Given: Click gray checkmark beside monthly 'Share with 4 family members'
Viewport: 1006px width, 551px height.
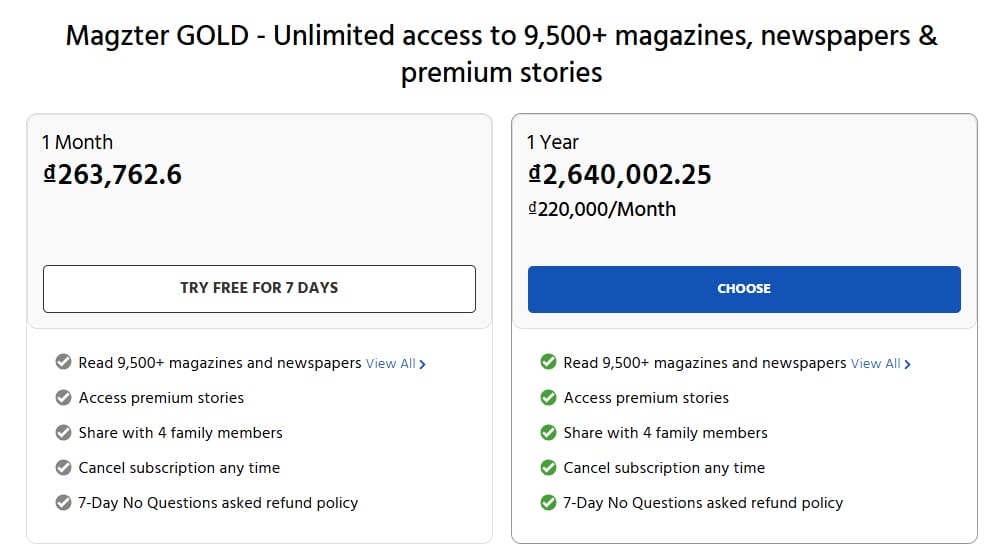Looking at the screenshot, I should (x=63, y=433).
